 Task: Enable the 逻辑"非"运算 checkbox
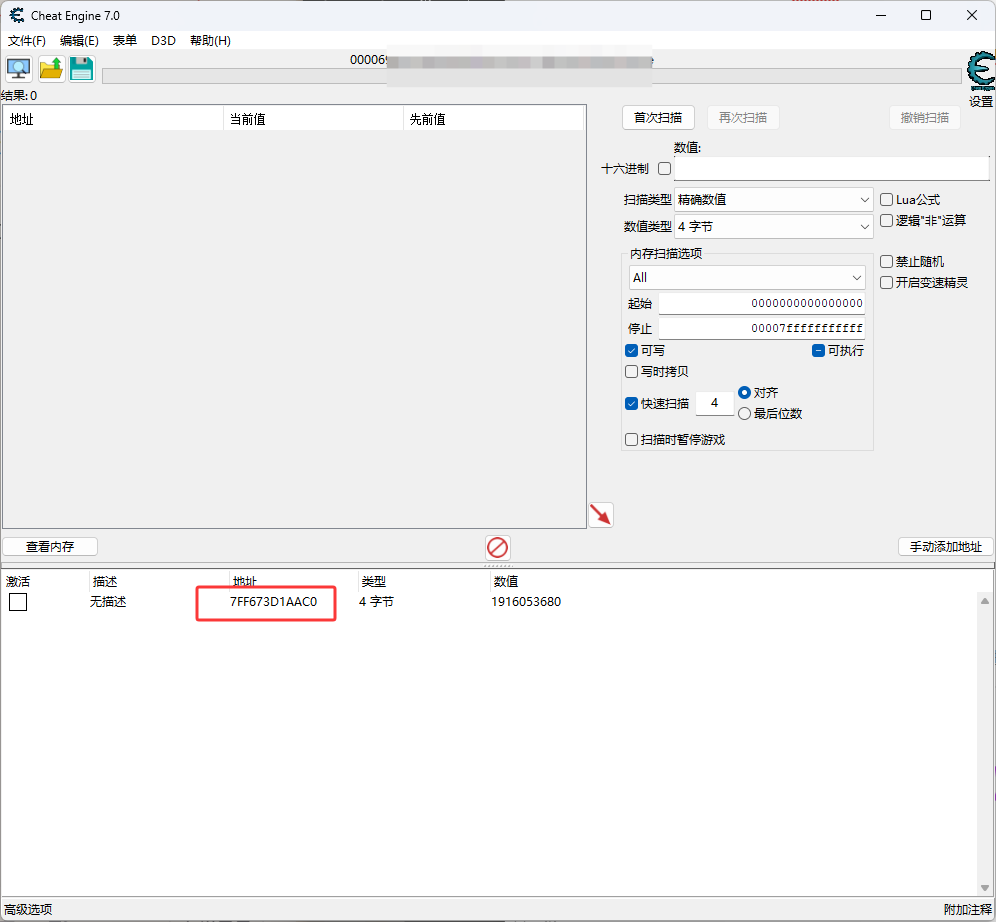886,220
